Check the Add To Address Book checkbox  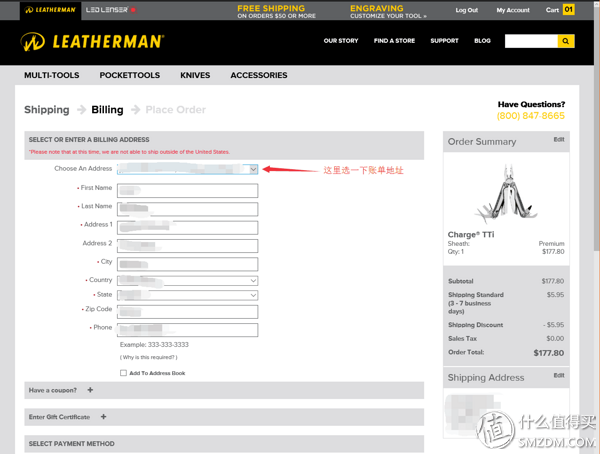[123, 373]
